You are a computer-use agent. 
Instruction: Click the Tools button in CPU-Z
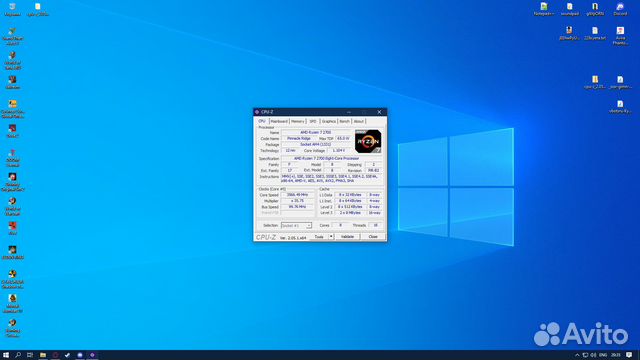point(319,237)
